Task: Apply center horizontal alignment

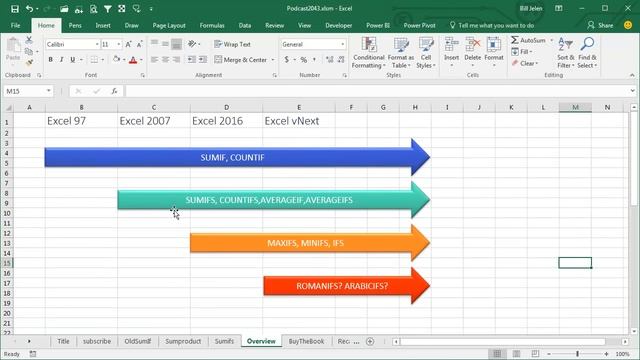Action: 165,60
